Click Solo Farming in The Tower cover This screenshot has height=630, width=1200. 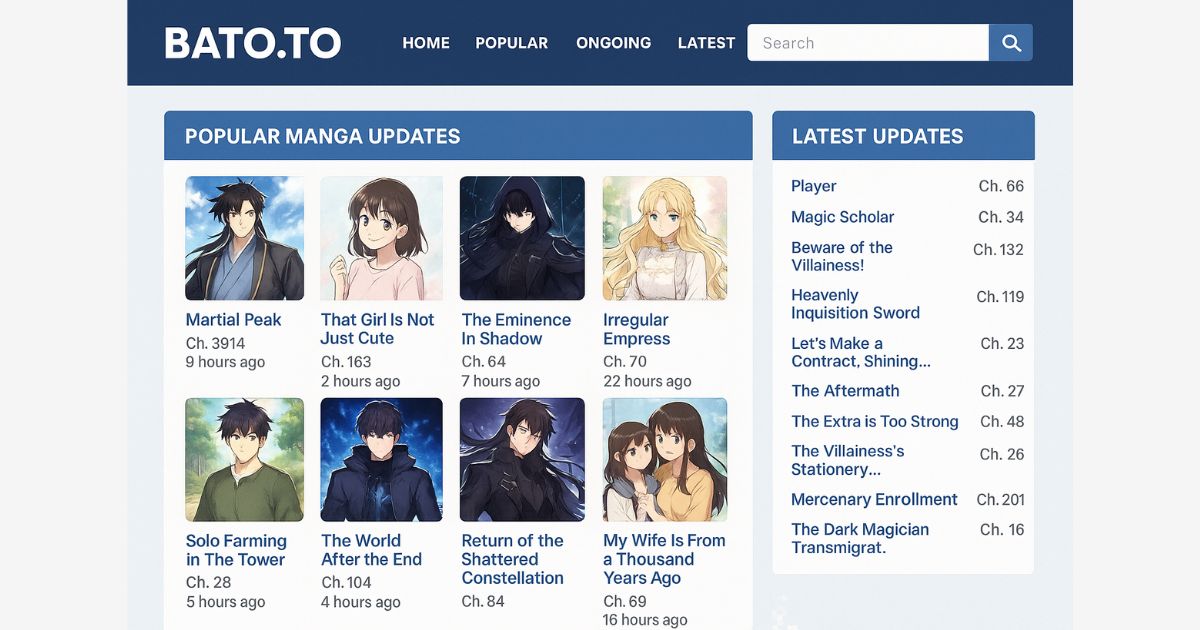pyautogui.click(x=244, y=459)
